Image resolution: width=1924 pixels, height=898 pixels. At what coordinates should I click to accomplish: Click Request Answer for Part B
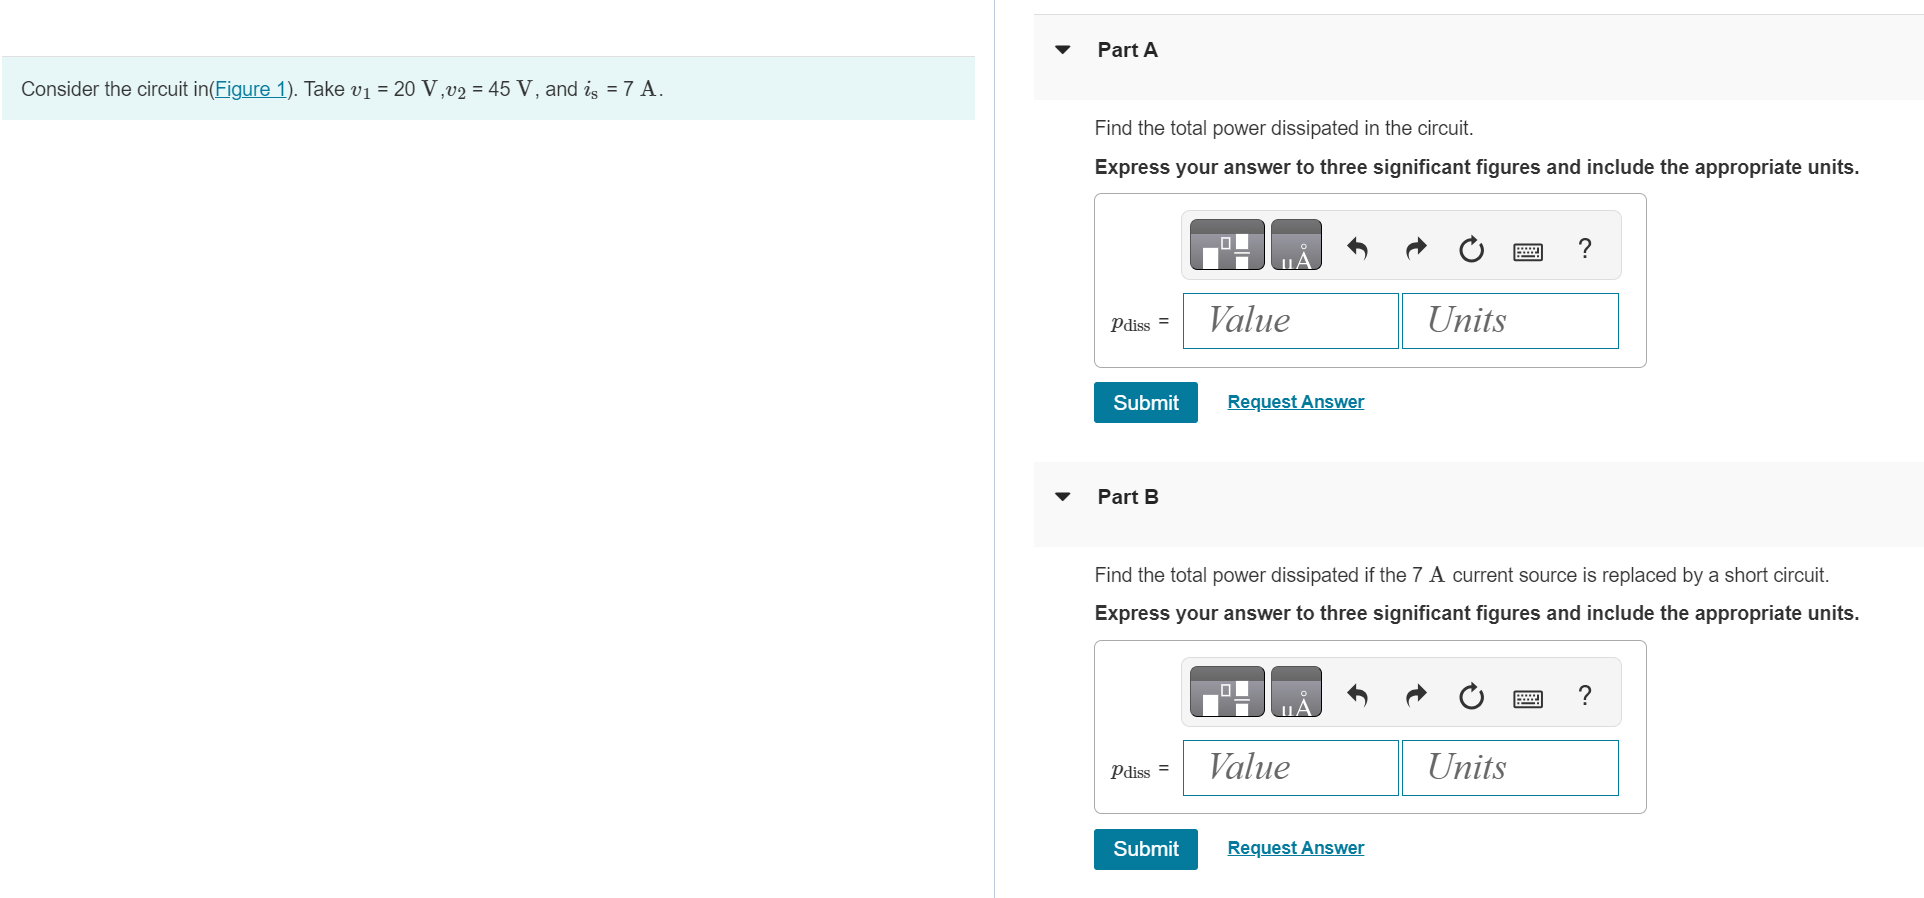click(1294, 847)
